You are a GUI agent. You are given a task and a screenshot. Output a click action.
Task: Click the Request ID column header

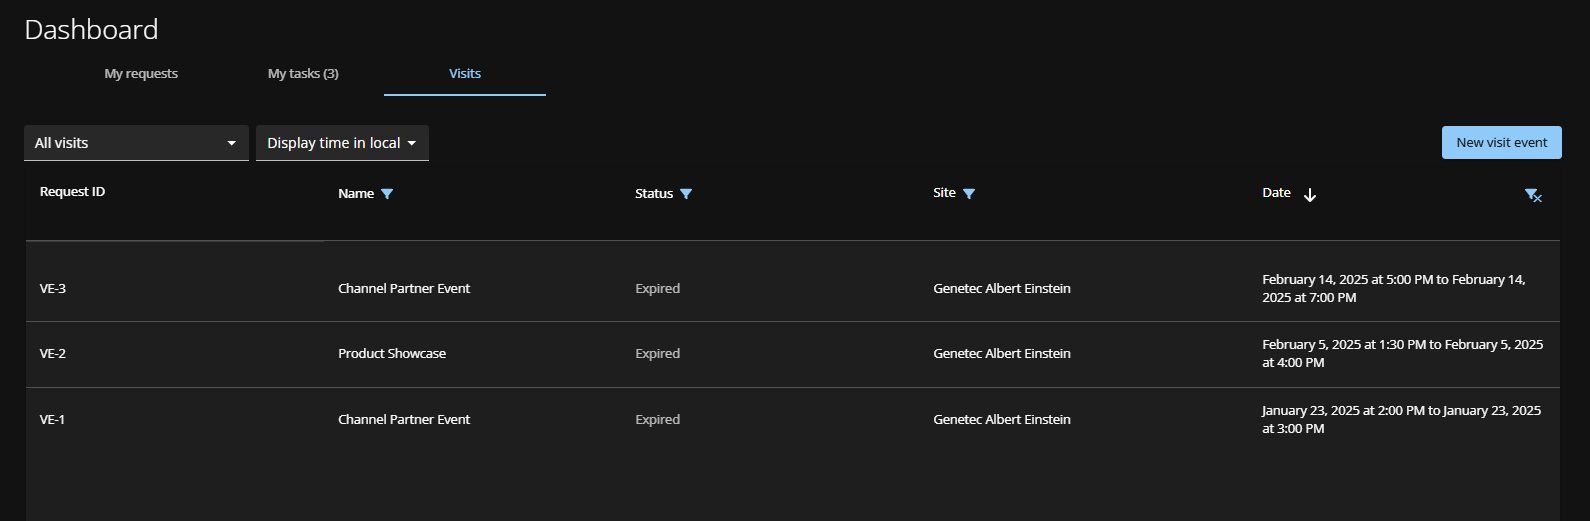click(72, 192)
